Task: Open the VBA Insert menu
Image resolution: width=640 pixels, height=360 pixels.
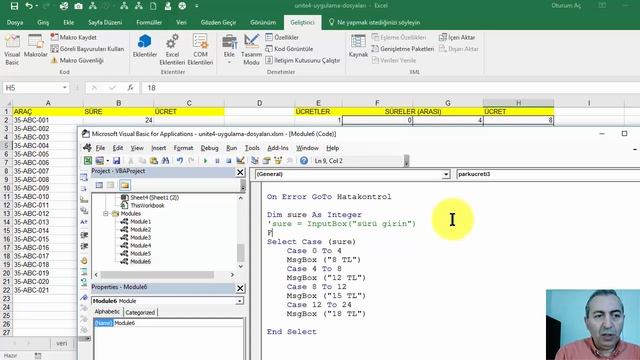Action: pos(158,148)
